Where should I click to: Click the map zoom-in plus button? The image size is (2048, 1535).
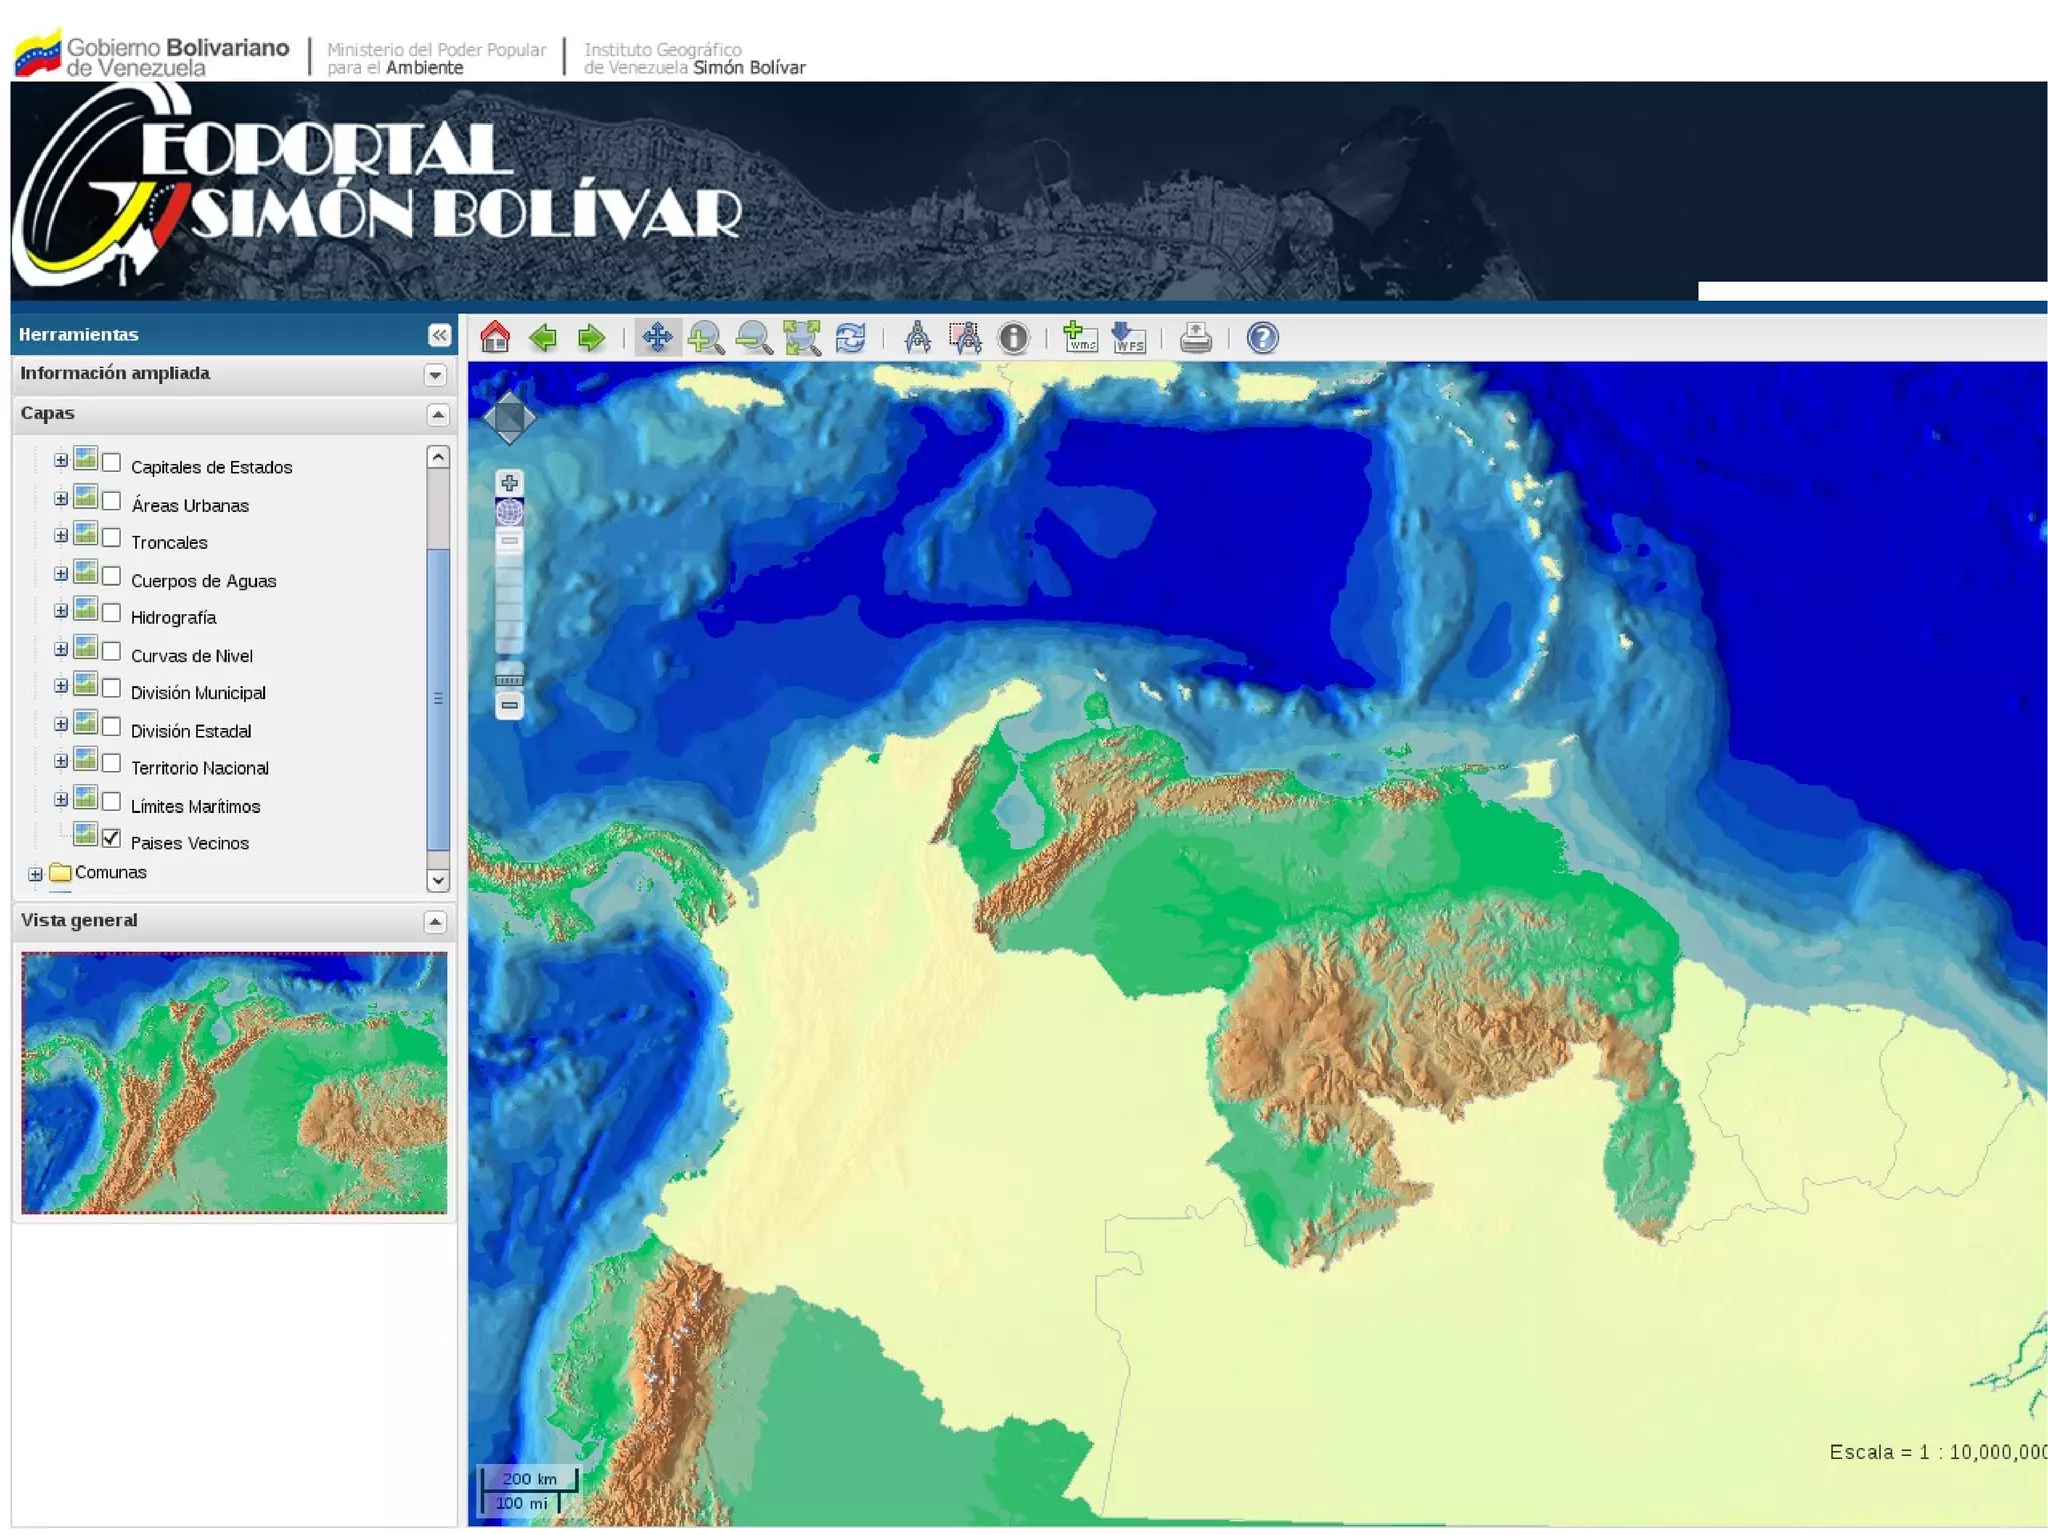pyautogui.click(x=509, y=483)
